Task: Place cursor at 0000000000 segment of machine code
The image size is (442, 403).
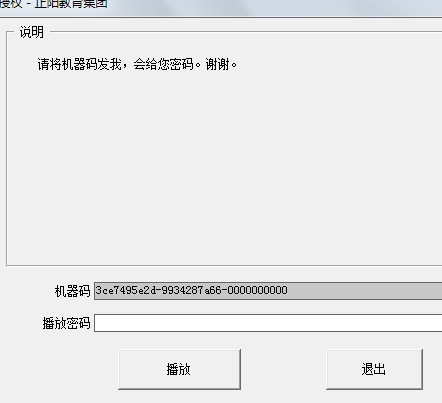Action: [258, 290]
